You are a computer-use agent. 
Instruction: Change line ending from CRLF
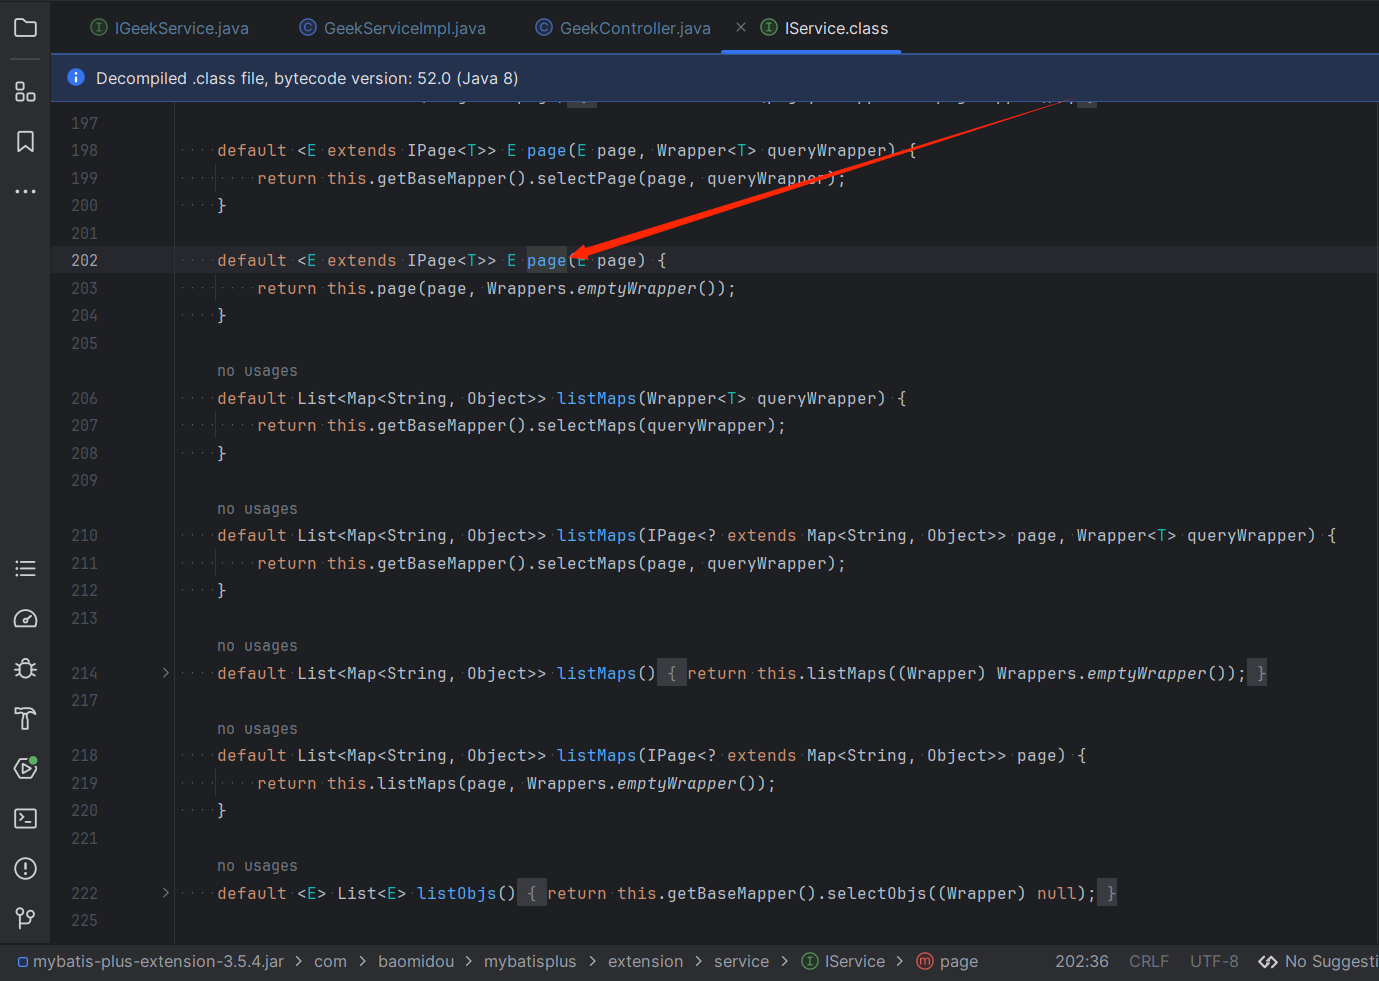click(1149, 961)
